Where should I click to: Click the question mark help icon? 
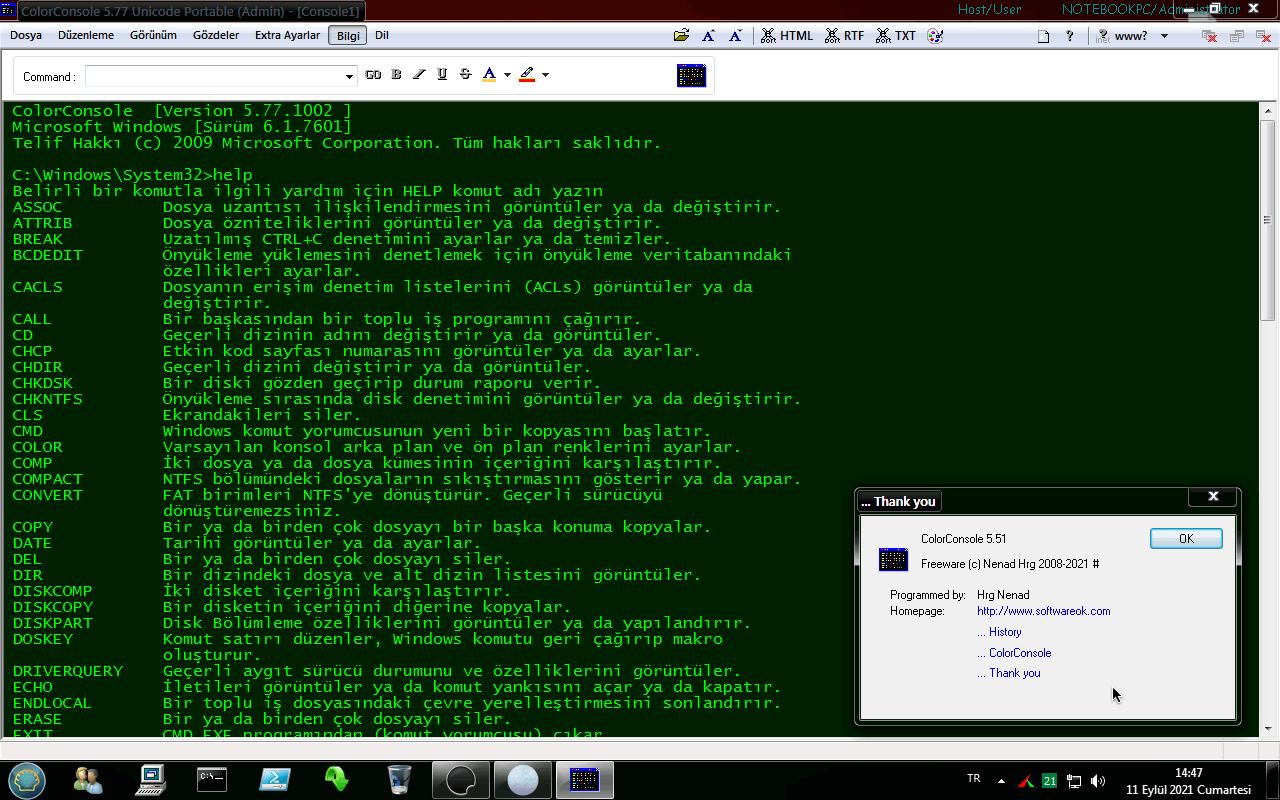coord(1069,35)
